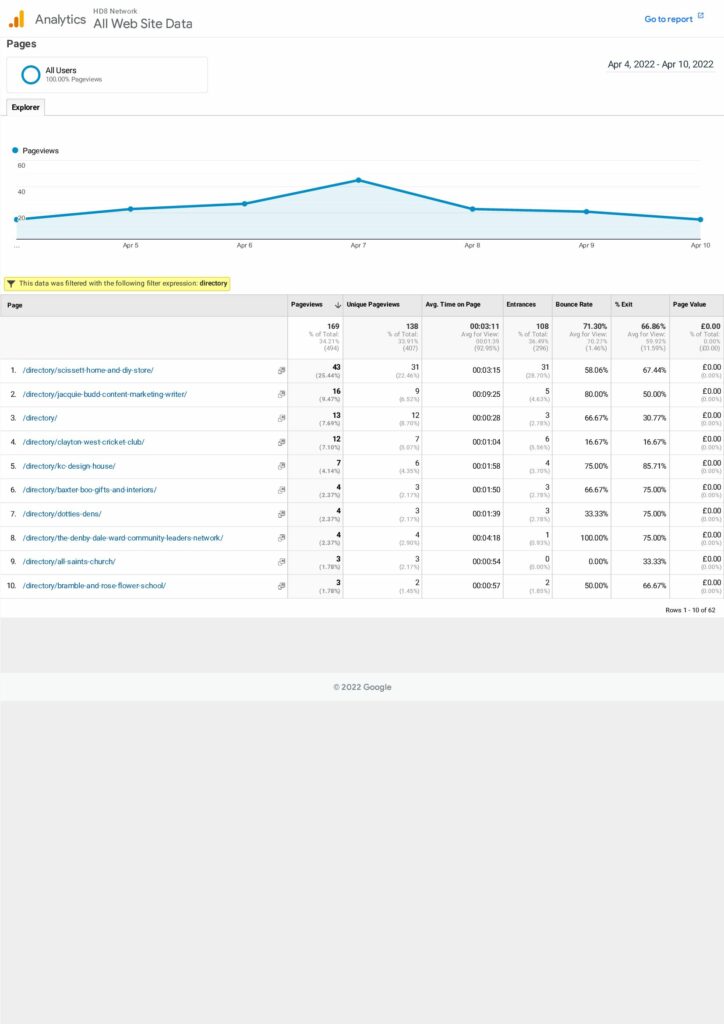724x1024 pixels.
Task: Open /directory/bramble-and-rose-flower-school/ page link
Action: click(x=94, y=586)
